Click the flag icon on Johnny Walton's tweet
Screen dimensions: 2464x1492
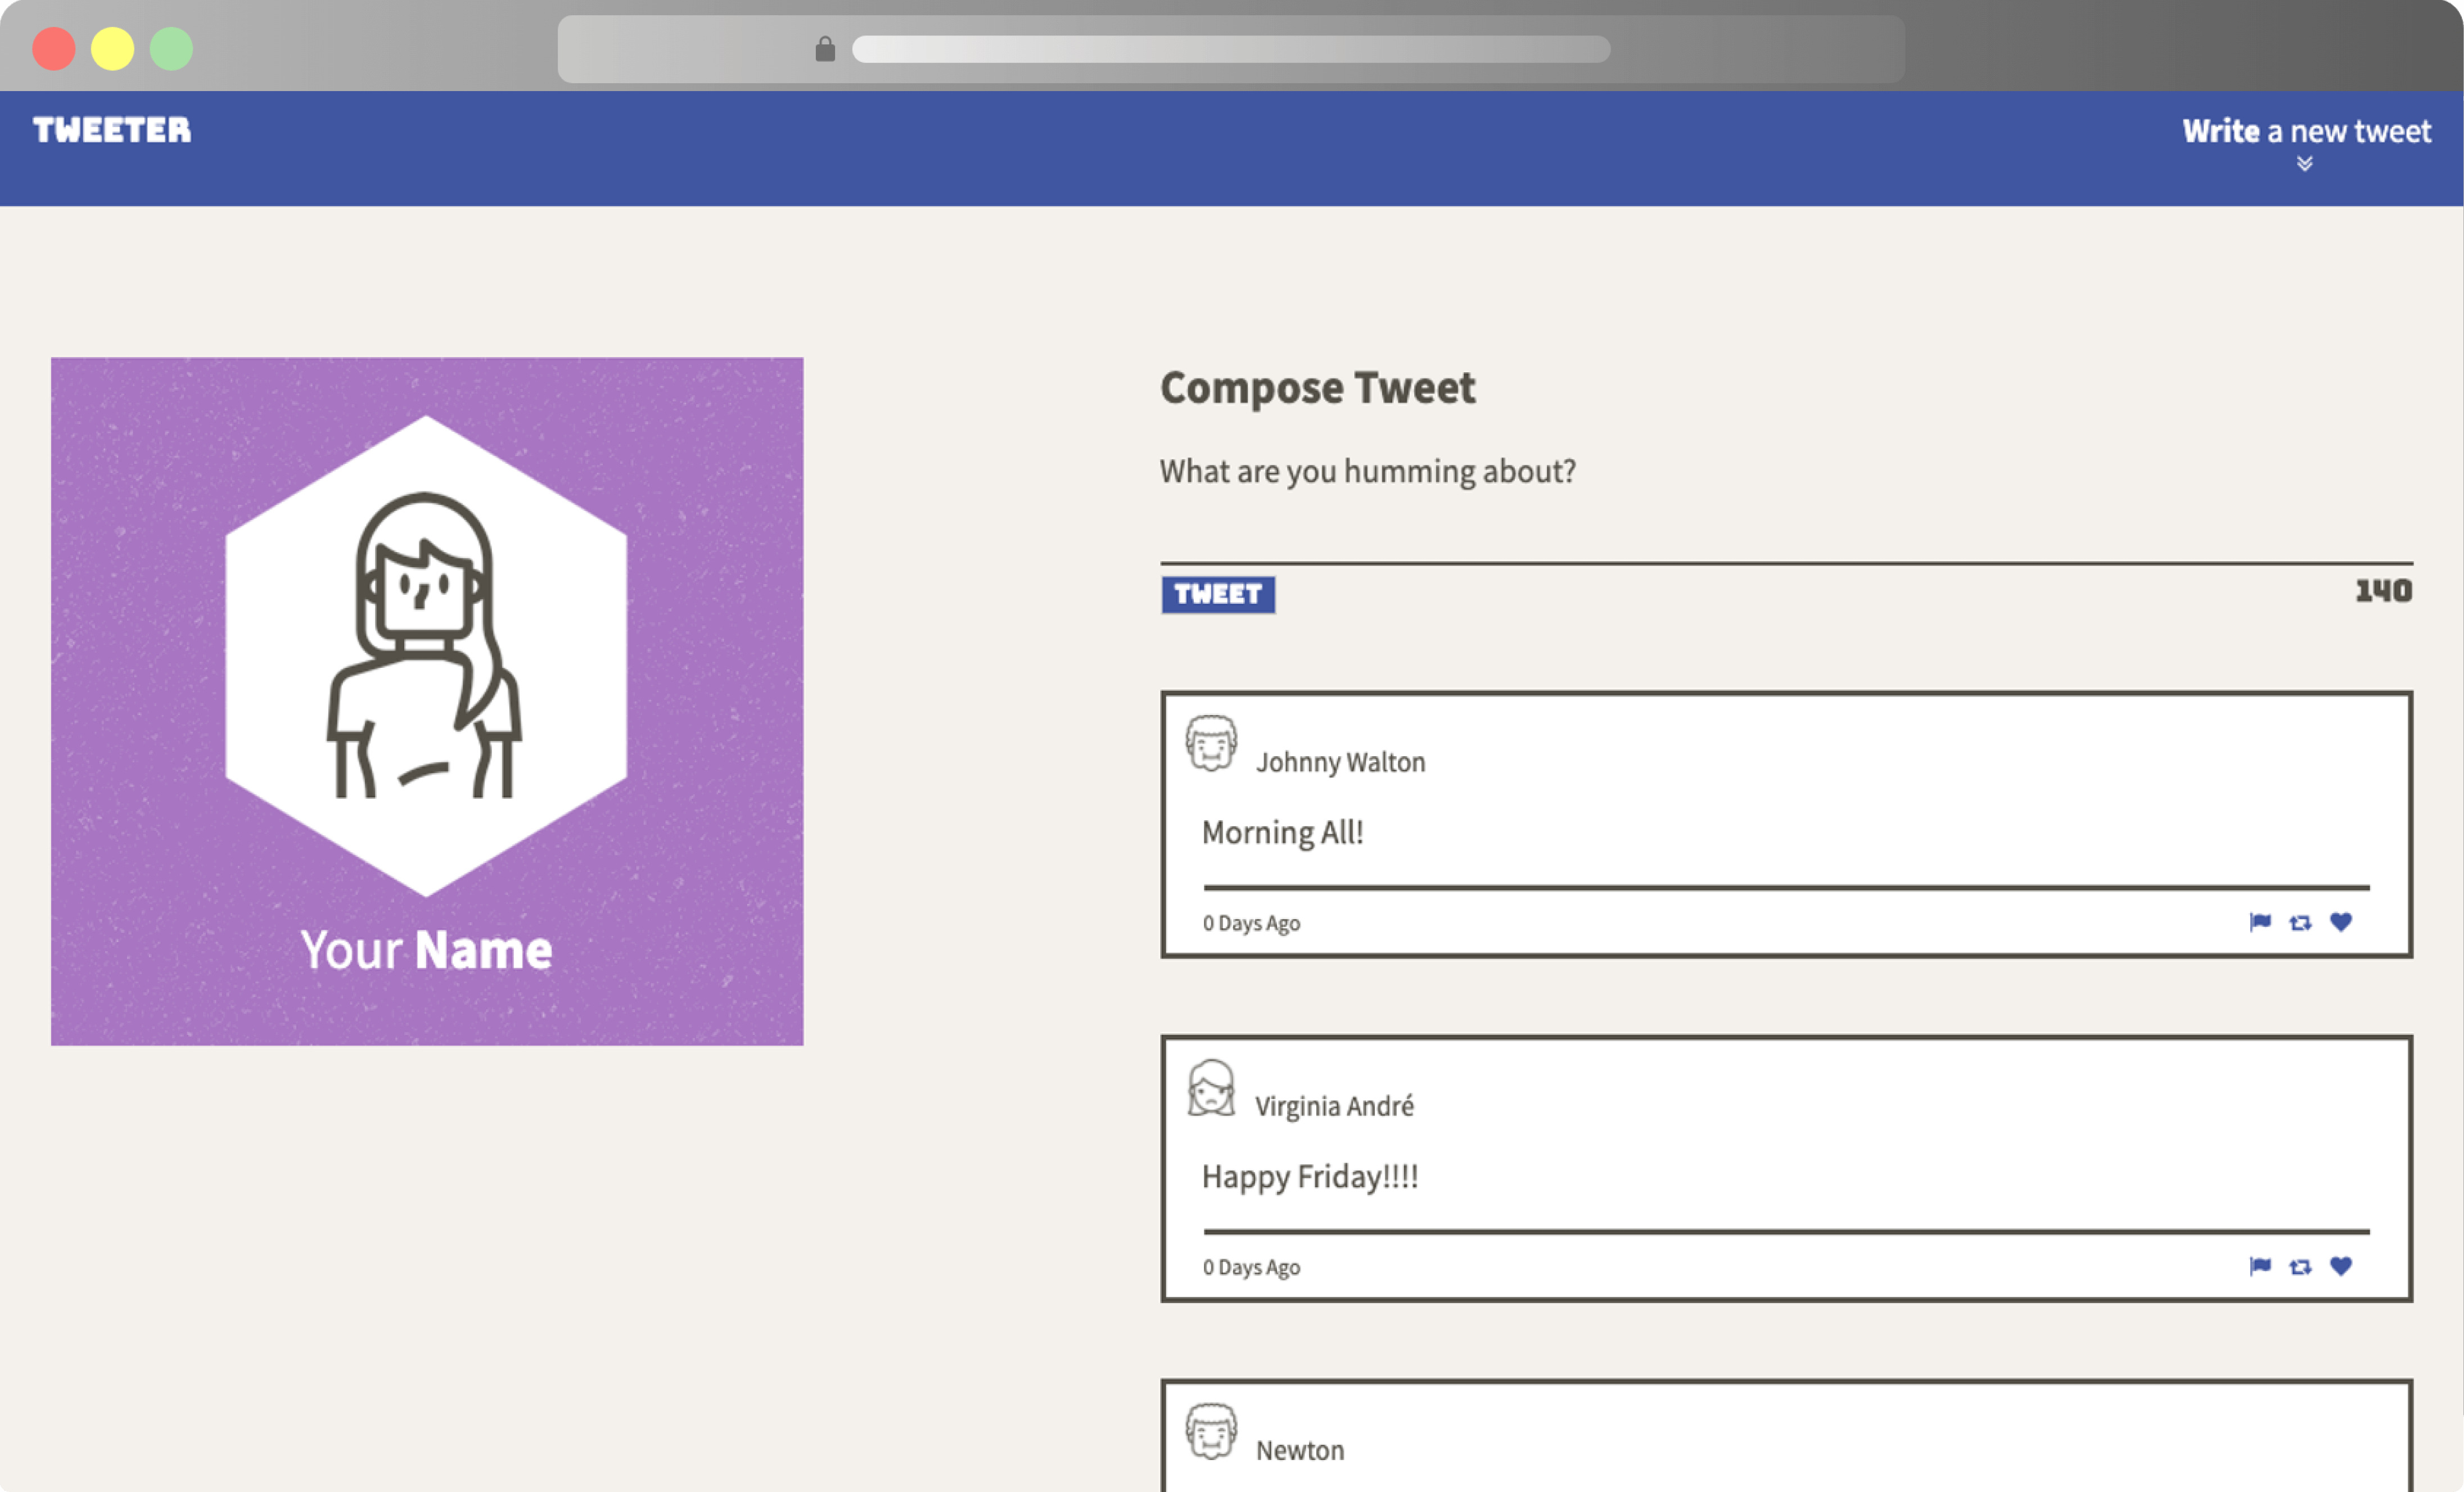2260,922
